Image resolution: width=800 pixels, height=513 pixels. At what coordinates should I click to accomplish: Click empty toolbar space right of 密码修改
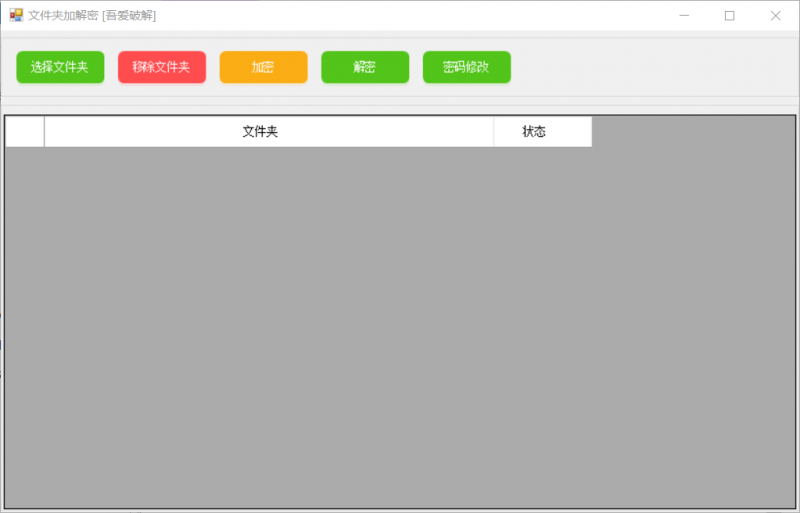point(650,67)
